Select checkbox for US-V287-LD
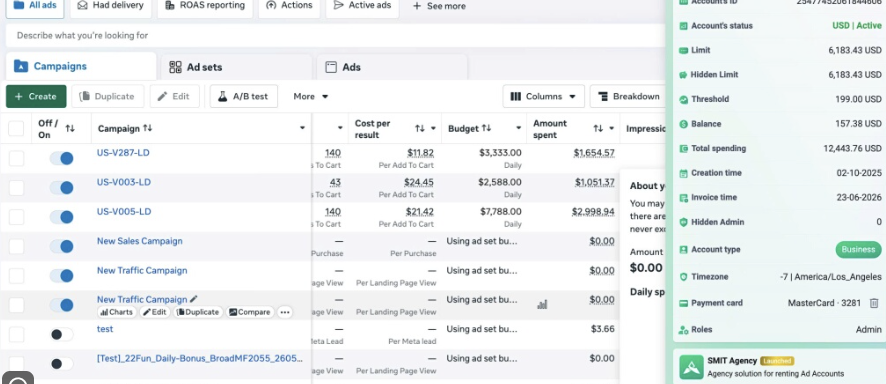Screen dimensions: 886x384 point(16,158)
